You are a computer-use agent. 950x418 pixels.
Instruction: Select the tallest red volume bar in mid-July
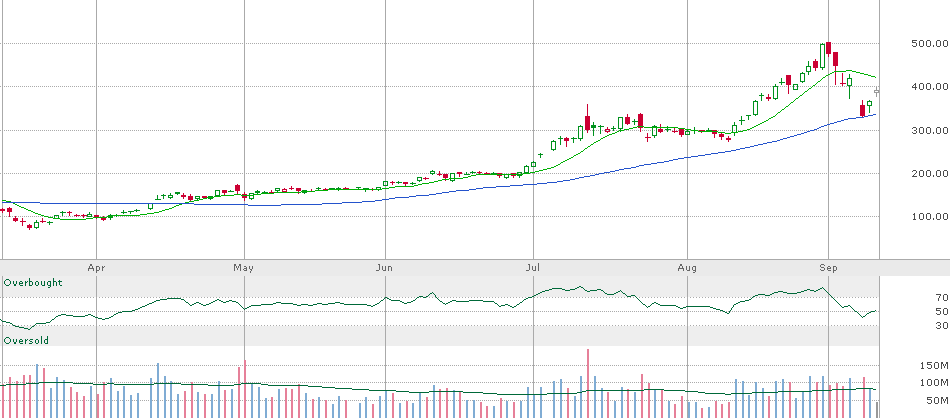click(587, 383)
